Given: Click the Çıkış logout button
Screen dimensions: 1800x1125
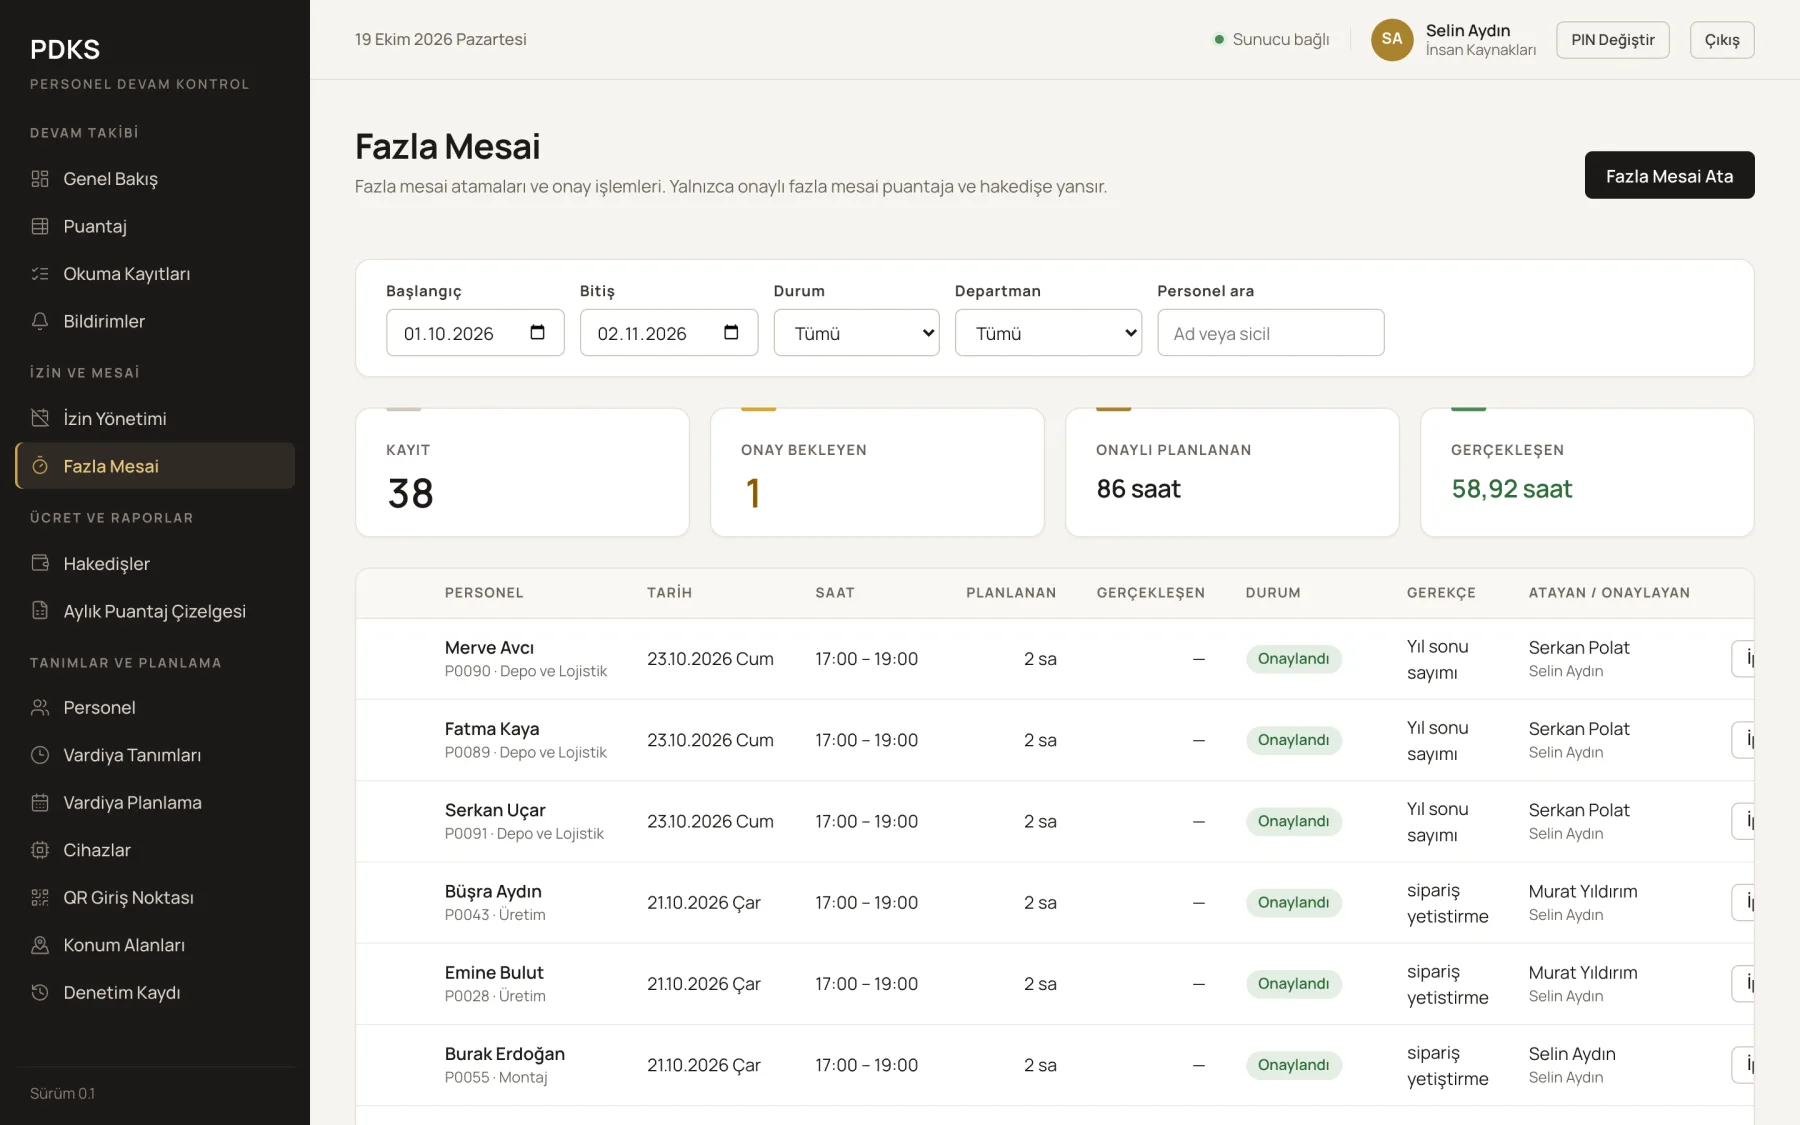Looking at the screenshot, I should pyautogui.click(x=1722, y=39).
